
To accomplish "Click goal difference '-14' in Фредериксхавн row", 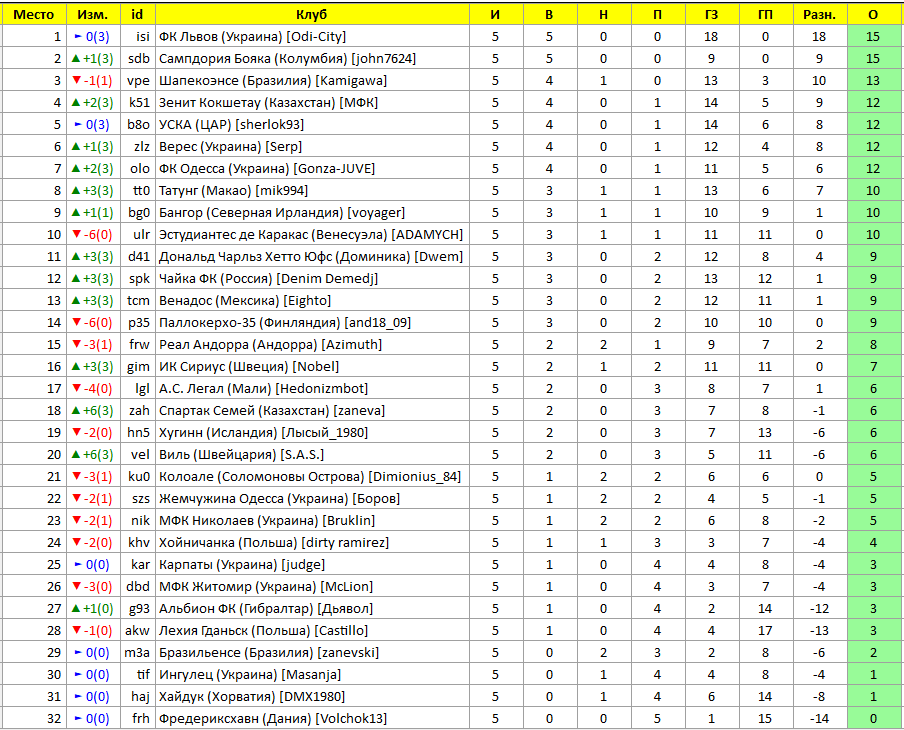I will [819, 718].
